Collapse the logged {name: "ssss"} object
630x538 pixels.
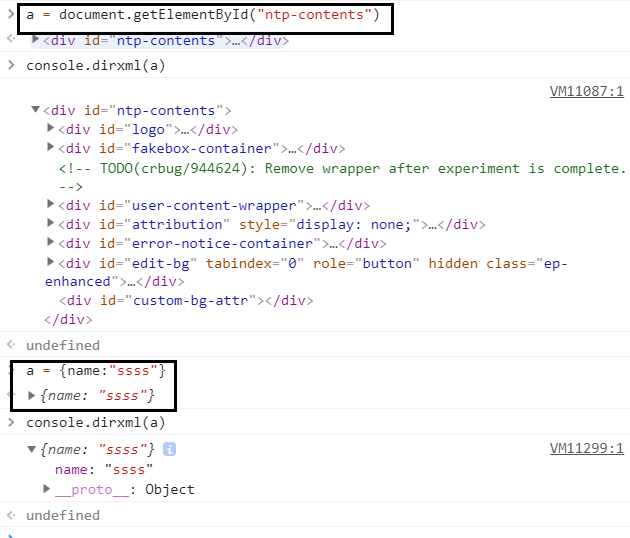click(31, 449)
